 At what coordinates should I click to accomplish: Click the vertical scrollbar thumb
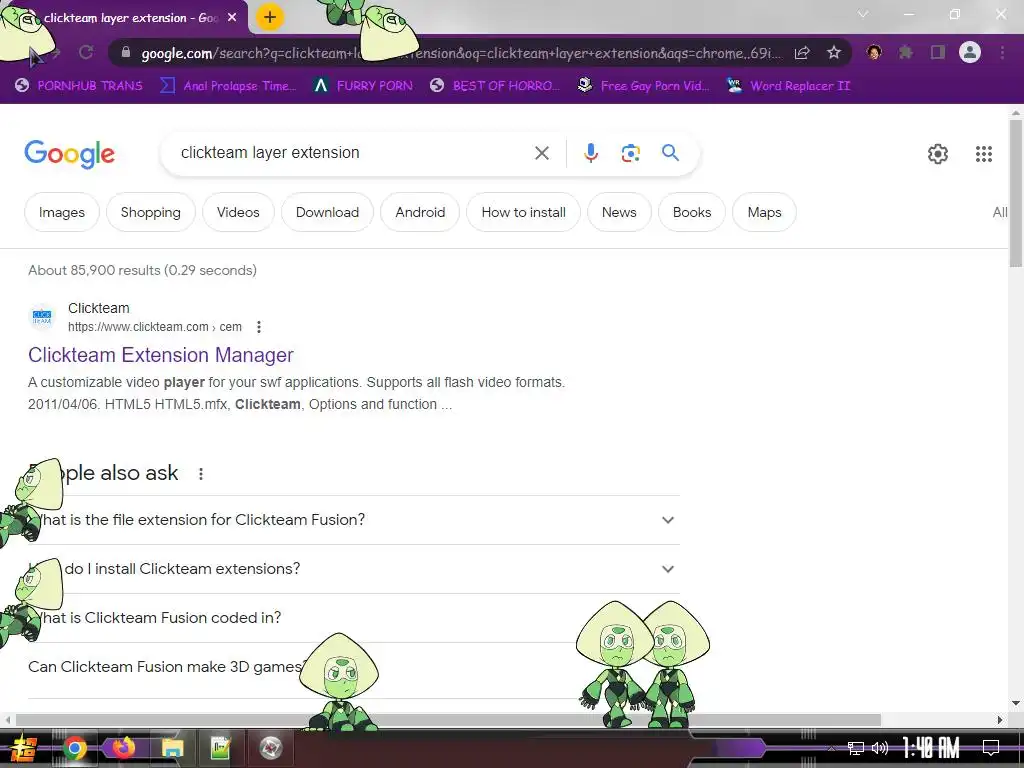coord(1016,193)
